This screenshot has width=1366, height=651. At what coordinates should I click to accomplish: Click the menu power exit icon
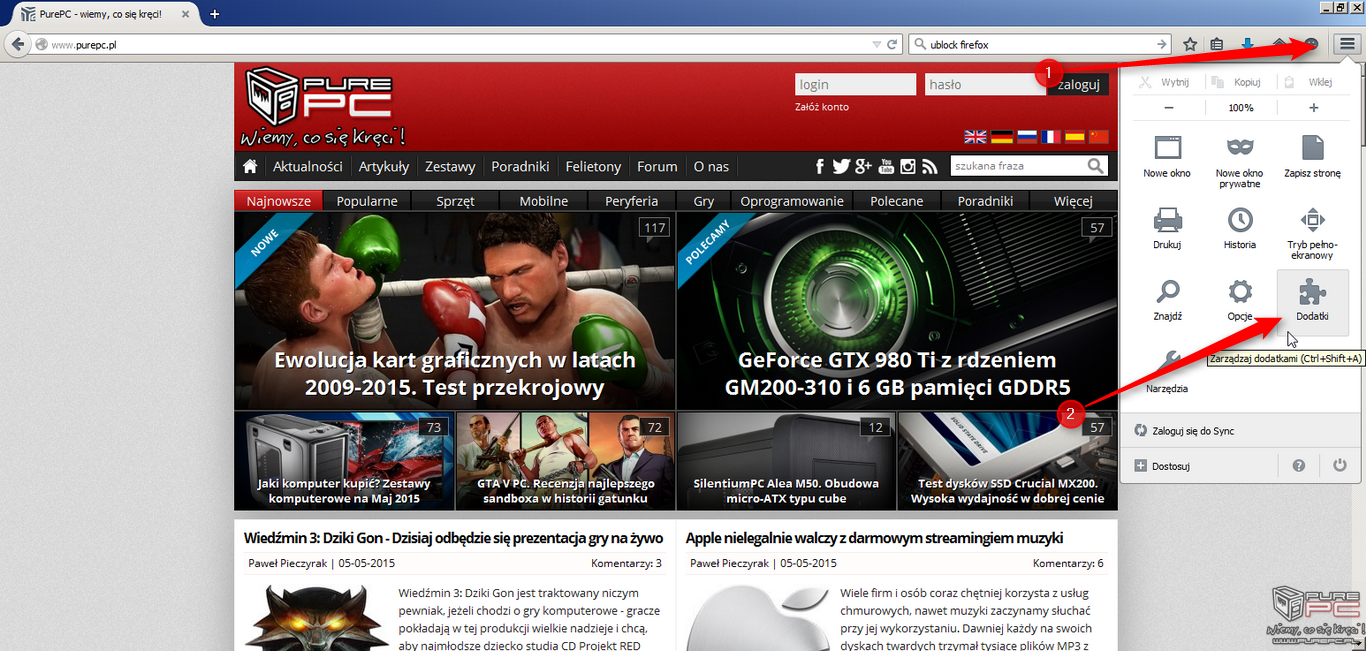pos(1340,466)
